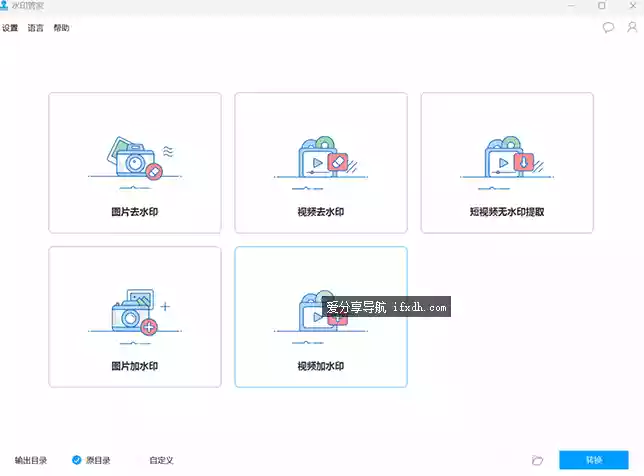Screen dimensions: 644x476
Task: Click the user account profile icon
Action: pyautogui.click(x=632, y=27)
